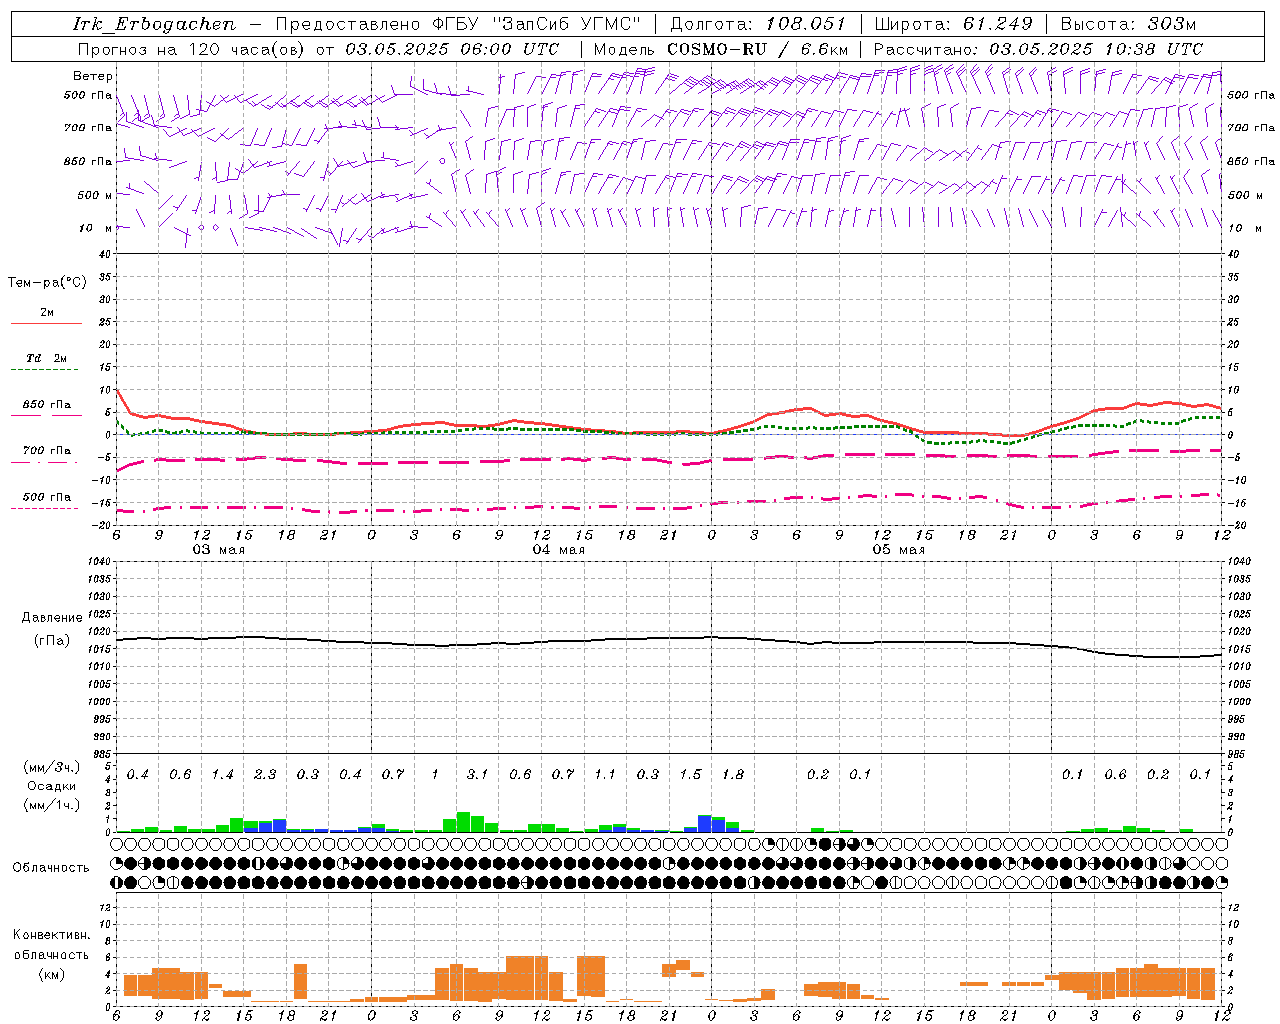Click the 500 м label left of wind panel

coord(95,195)
